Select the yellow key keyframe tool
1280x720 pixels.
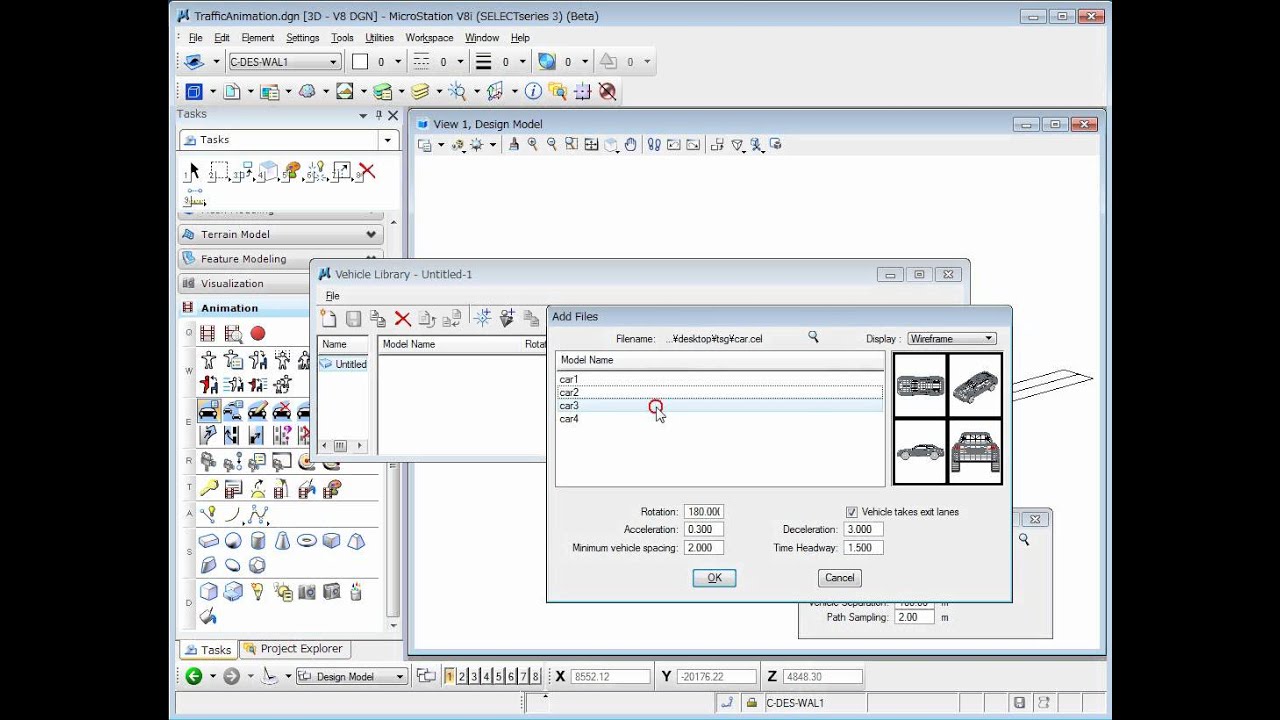(208, 489)
